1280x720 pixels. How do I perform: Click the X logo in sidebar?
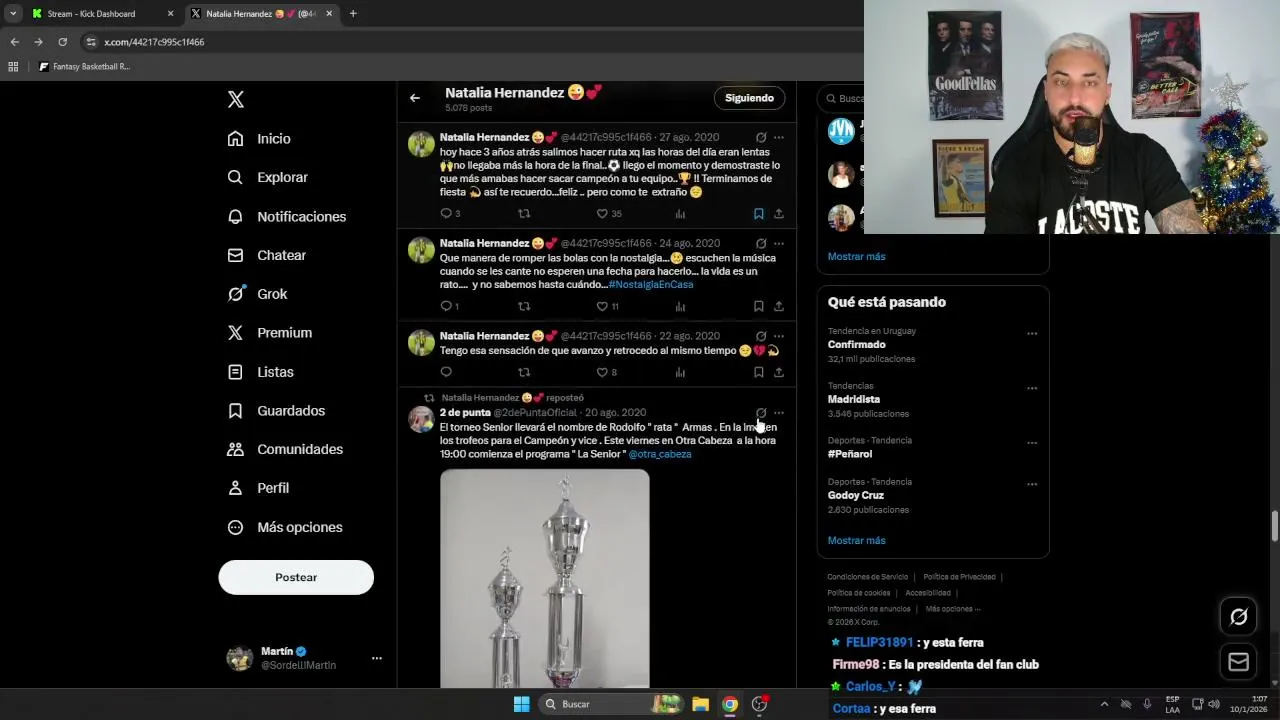click(236, 99)
